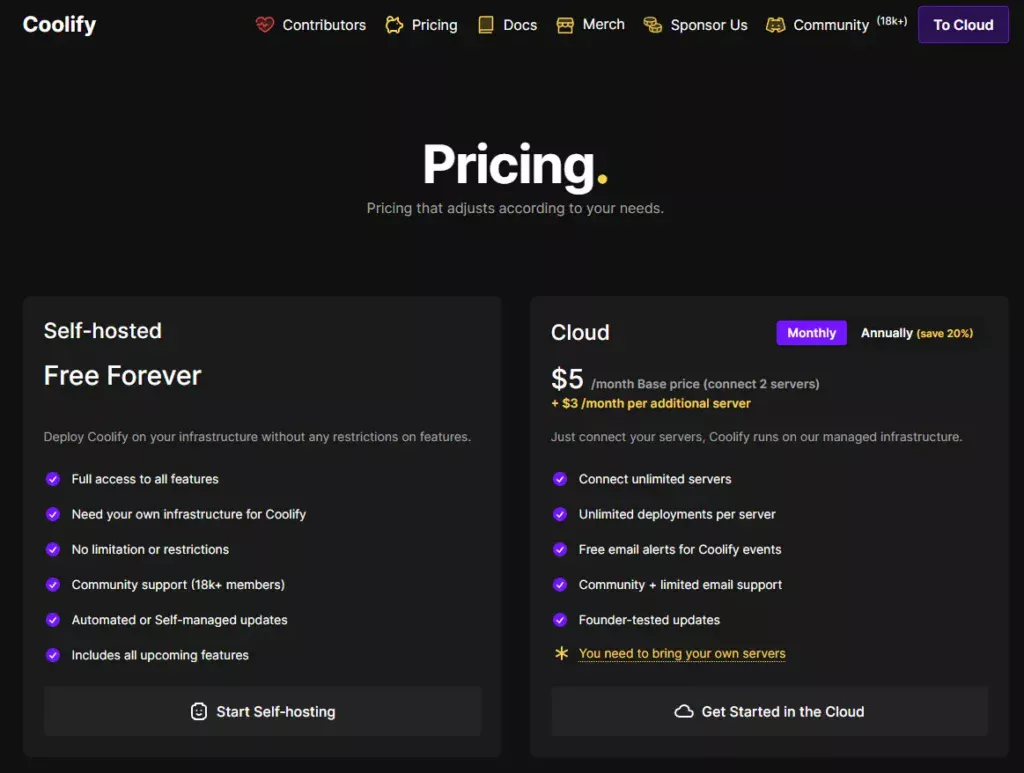Click the piggy bank icon next to Pricing

click(x=394, y=25)
